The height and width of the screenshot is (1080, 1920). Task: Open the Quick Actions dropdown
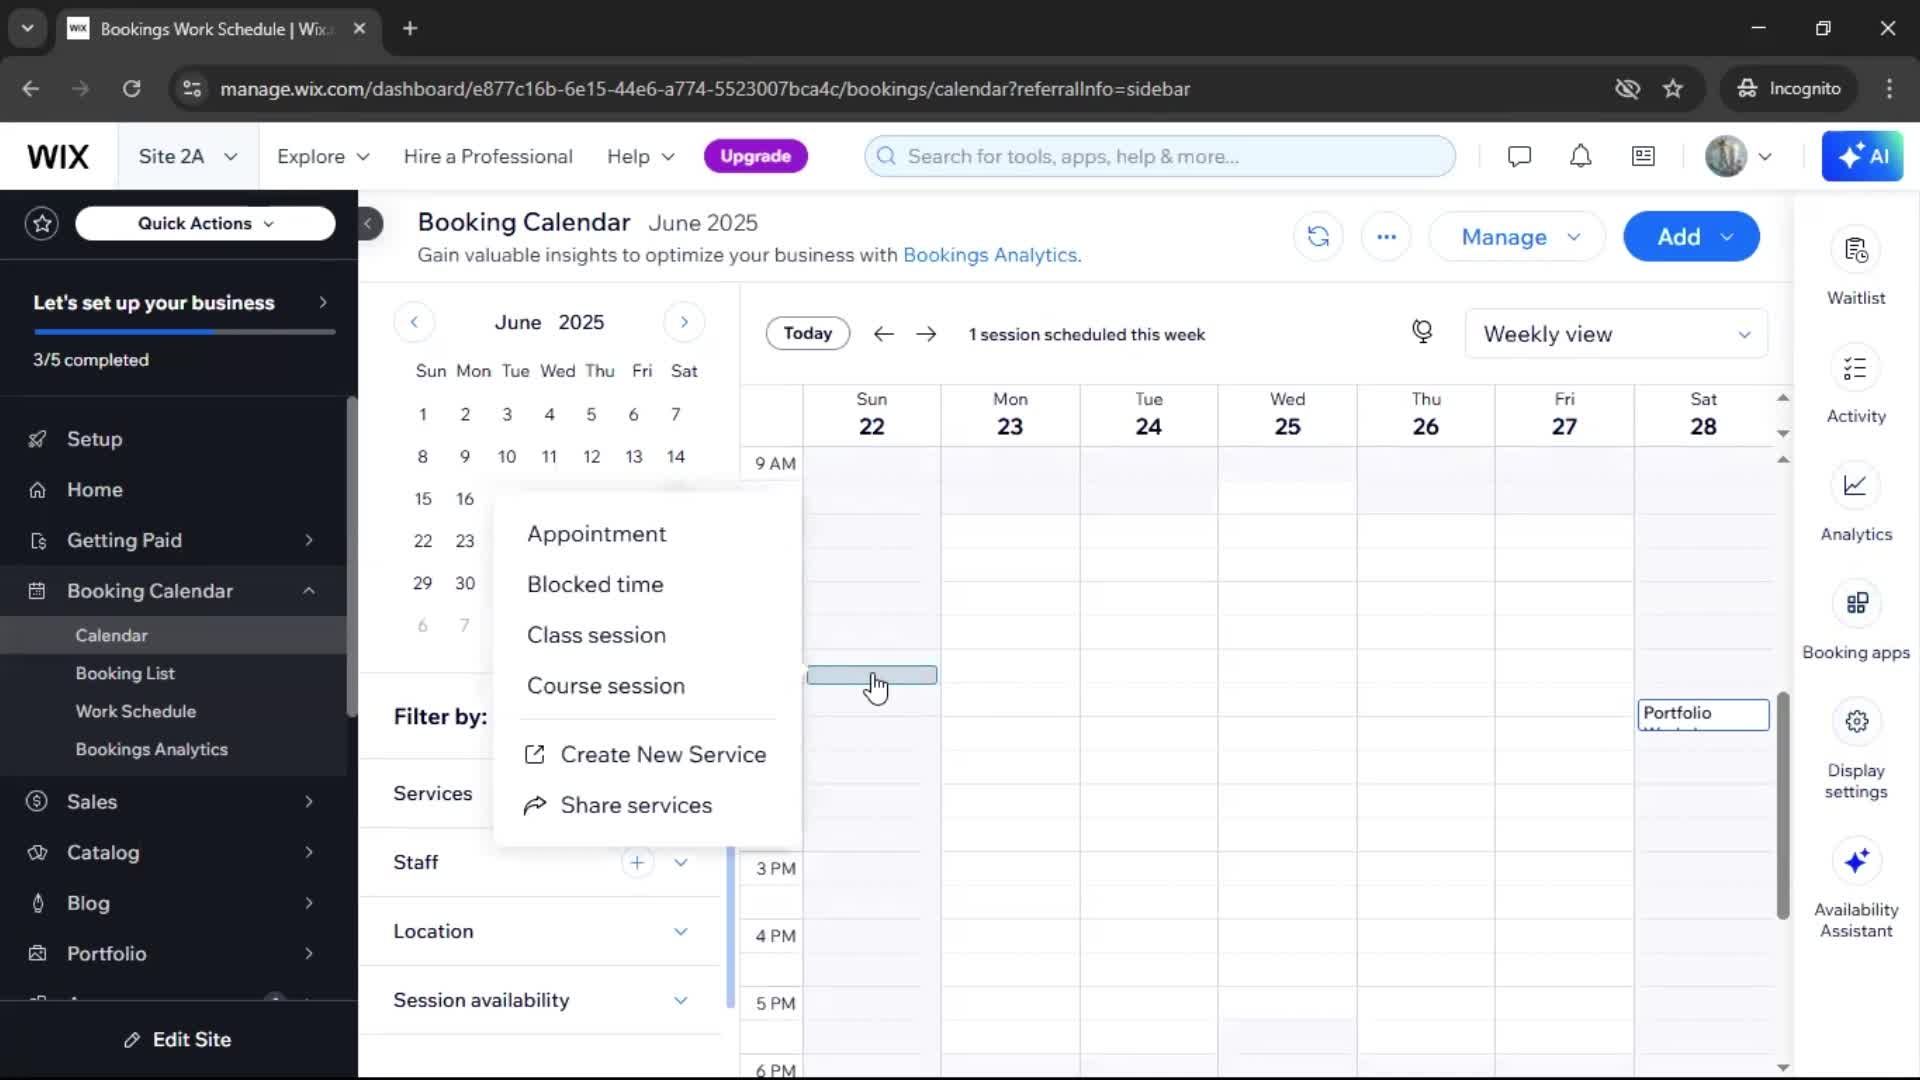[205, 223]
